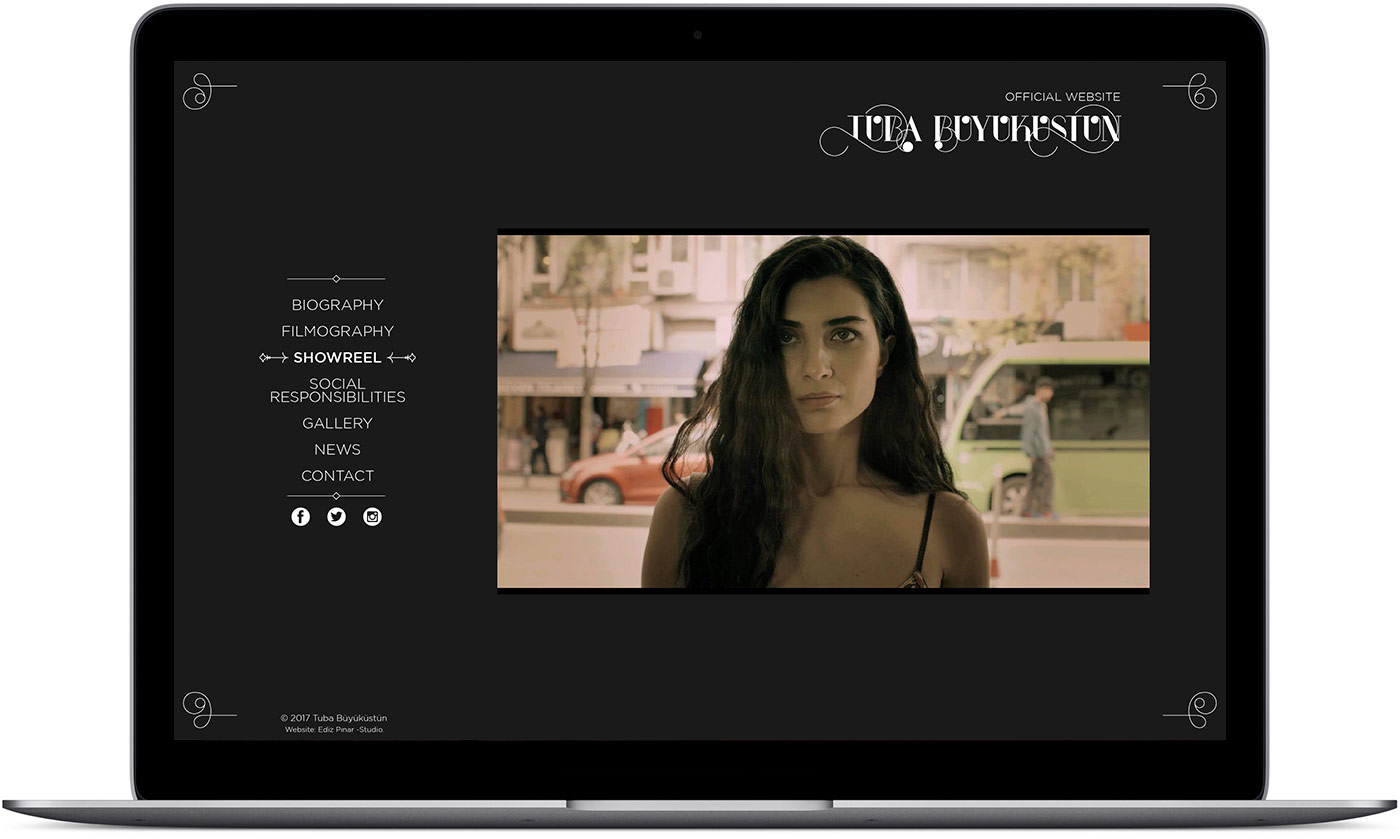Image resolution: width=1400 pixels, height=839 pixels.
Task: Open the Twitter bird icon
Action: tap(336, 516)
